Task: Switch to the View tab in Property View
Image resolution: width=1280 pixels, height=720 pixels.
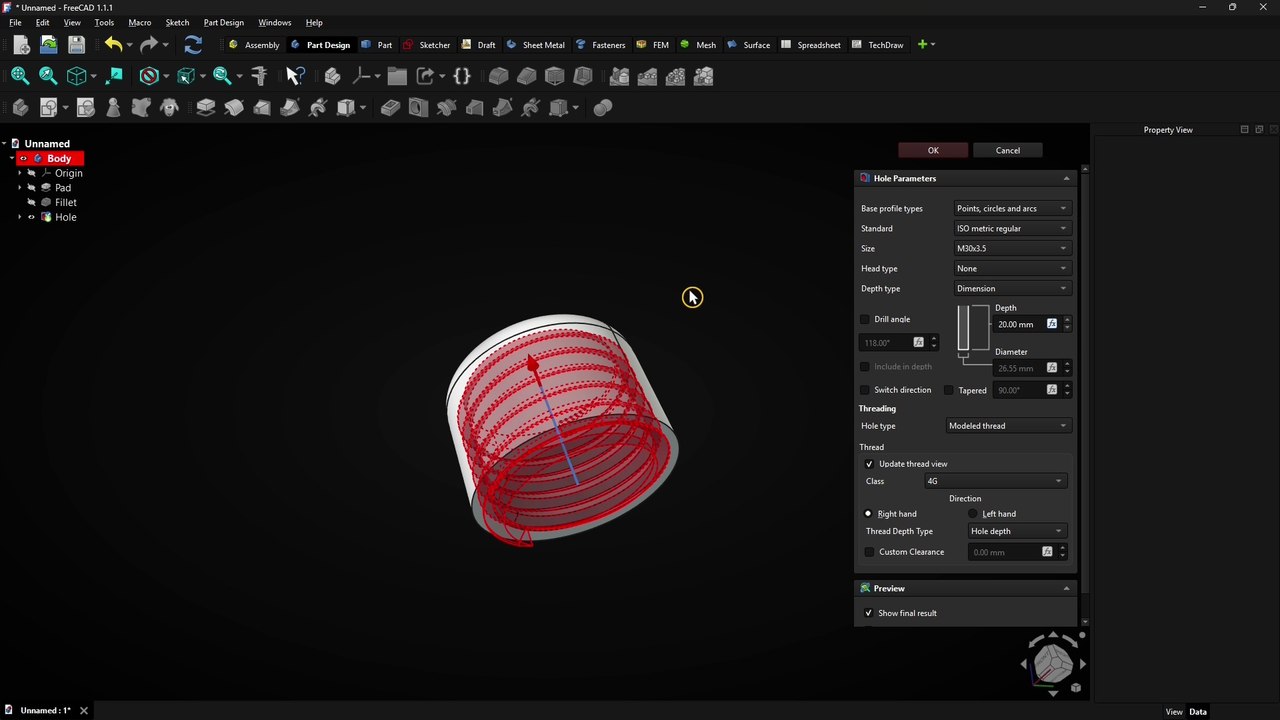Action: [1174, 712]
